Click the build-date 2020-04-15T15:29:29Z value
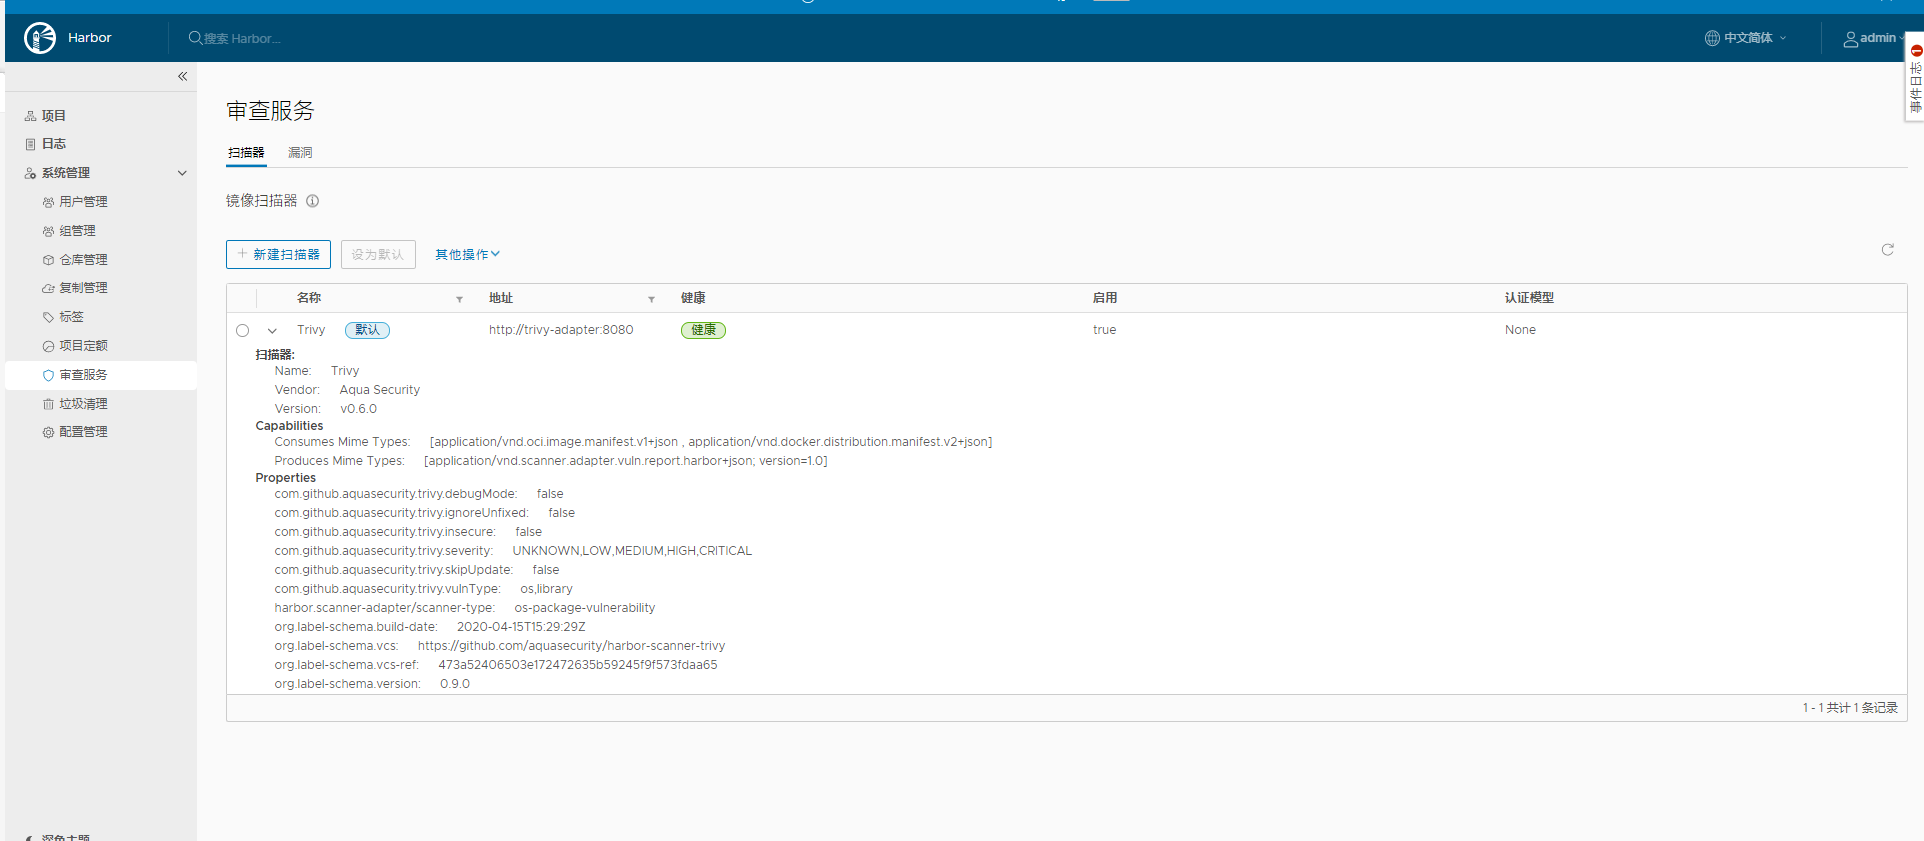The height and width of the screenshot is (841, 1924). coord(521,627)
